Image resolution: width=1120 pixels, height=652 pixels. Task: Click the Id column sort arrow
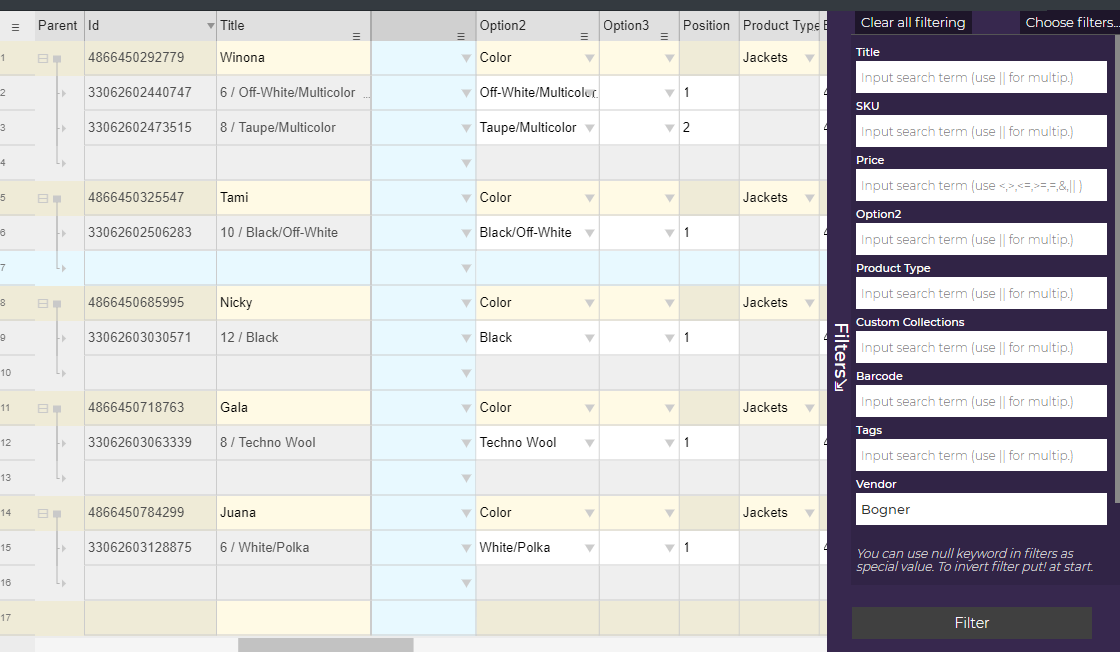point(210,26)
